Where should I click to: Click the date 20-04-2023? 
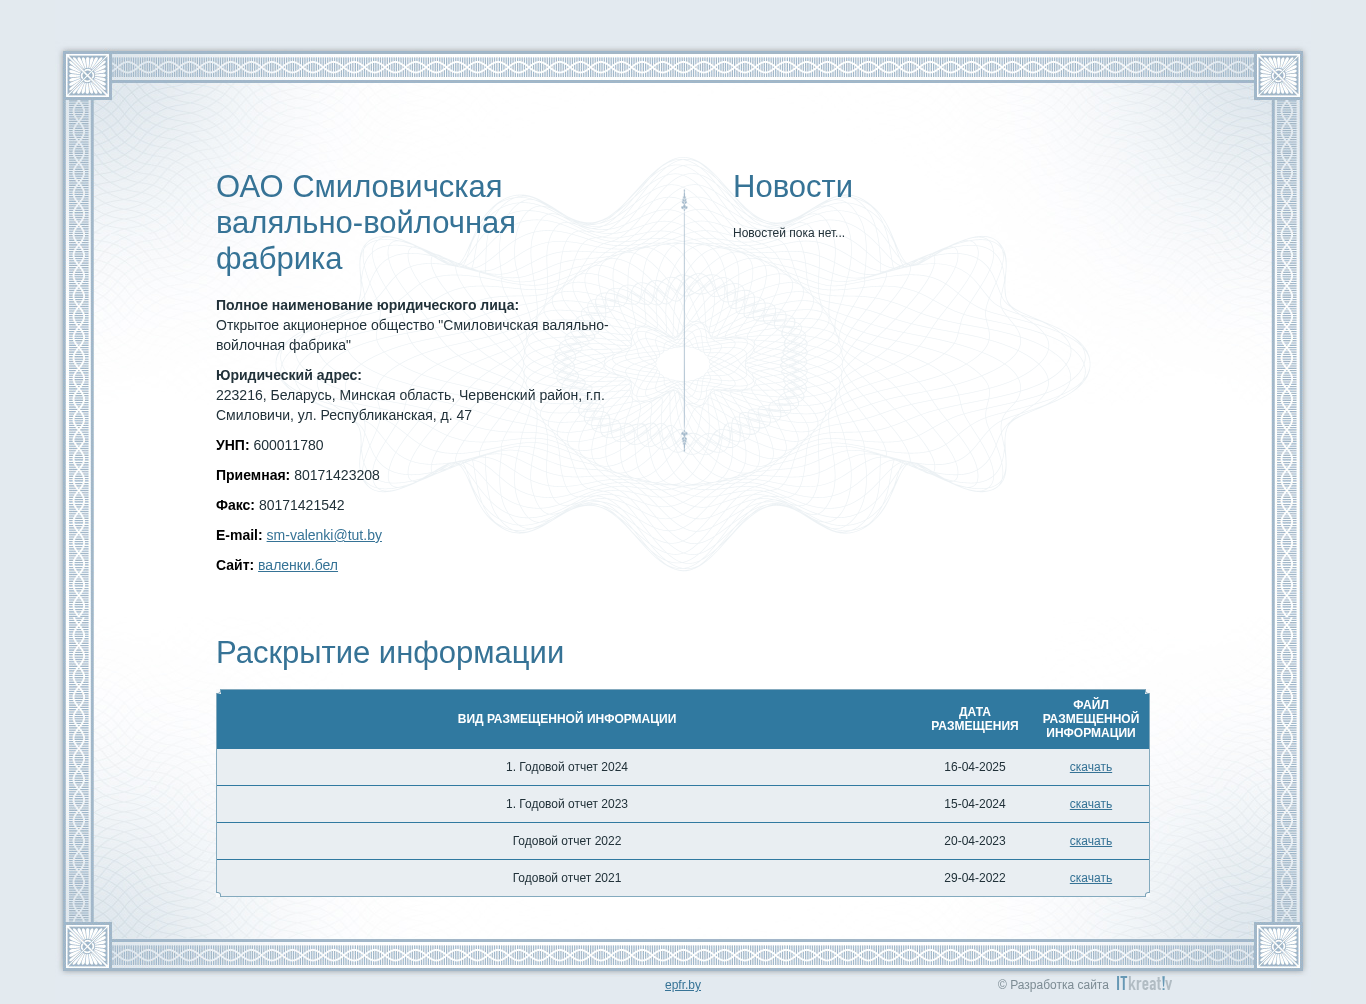(x=975, y=841)
